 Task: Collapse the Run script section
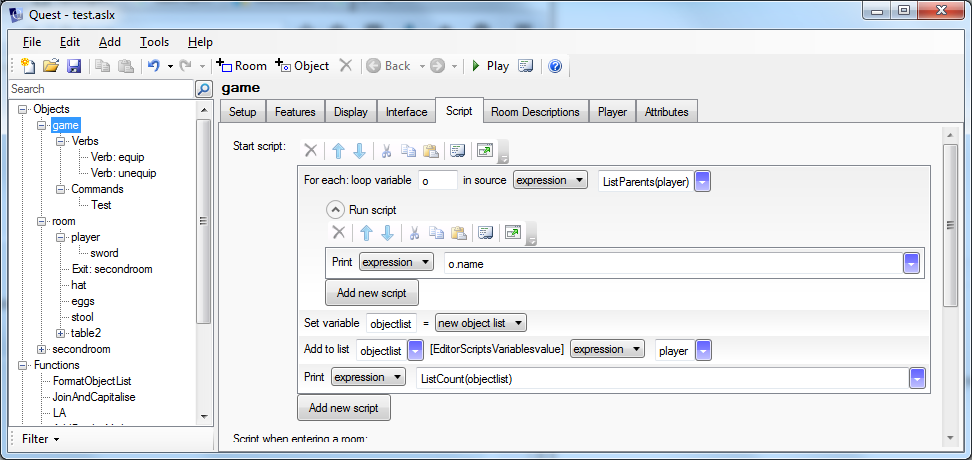click(334, 210)
